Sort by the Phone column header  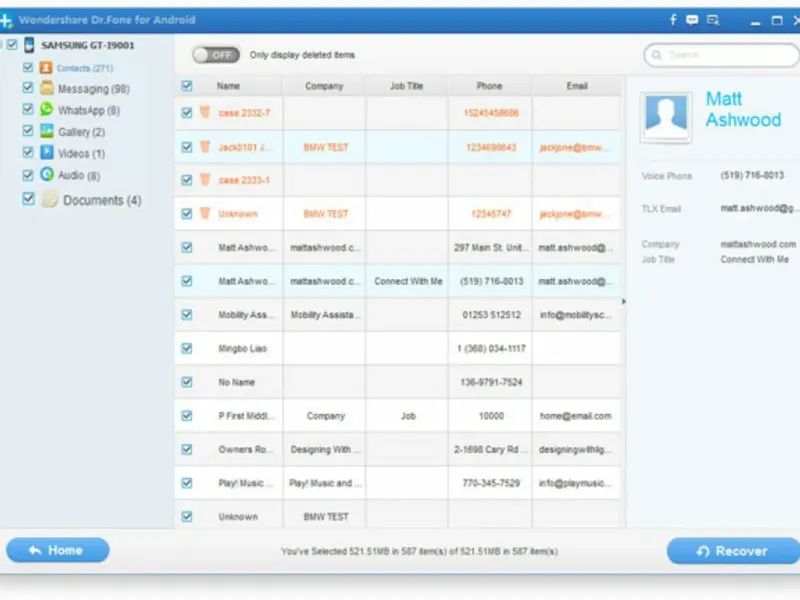pyautogui.click(x=489, y=86)
